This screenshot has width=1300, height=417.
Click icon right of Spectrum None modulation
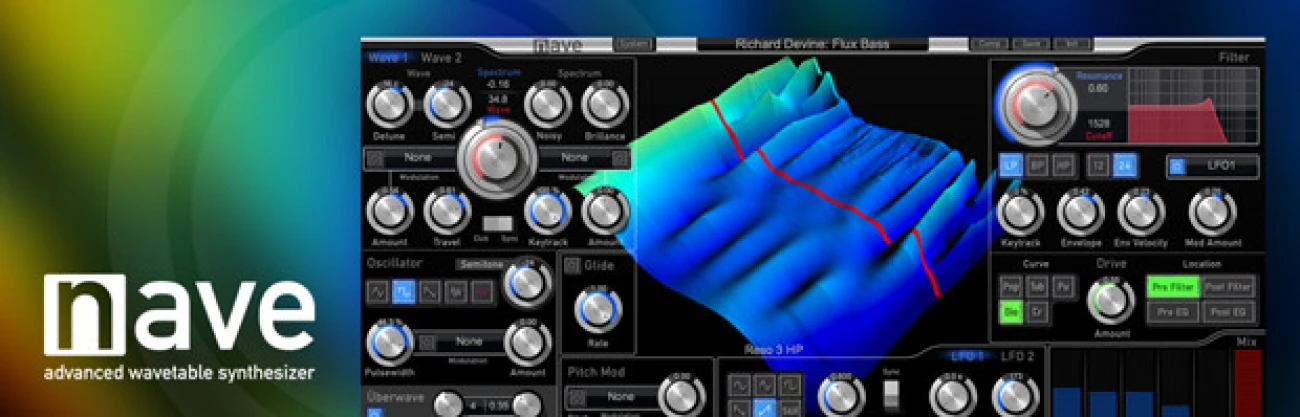coord(621,158)
